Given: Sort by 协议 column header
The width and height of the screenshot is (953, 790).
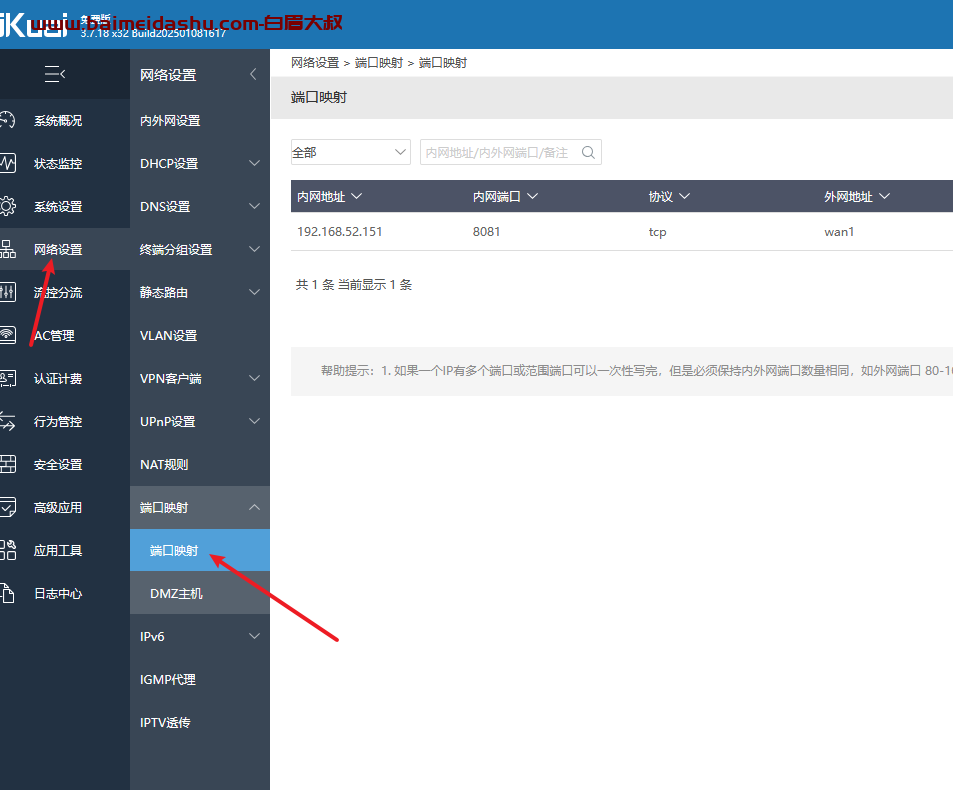Looking at the screenshot, I should pos(669,196).
